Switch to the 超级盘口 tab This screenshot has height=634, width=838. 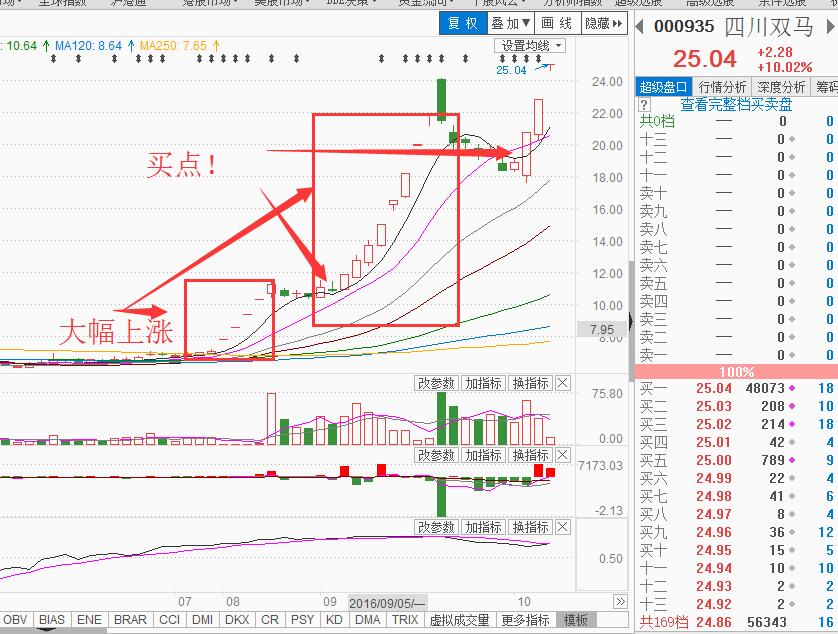(x=663, y=87)
